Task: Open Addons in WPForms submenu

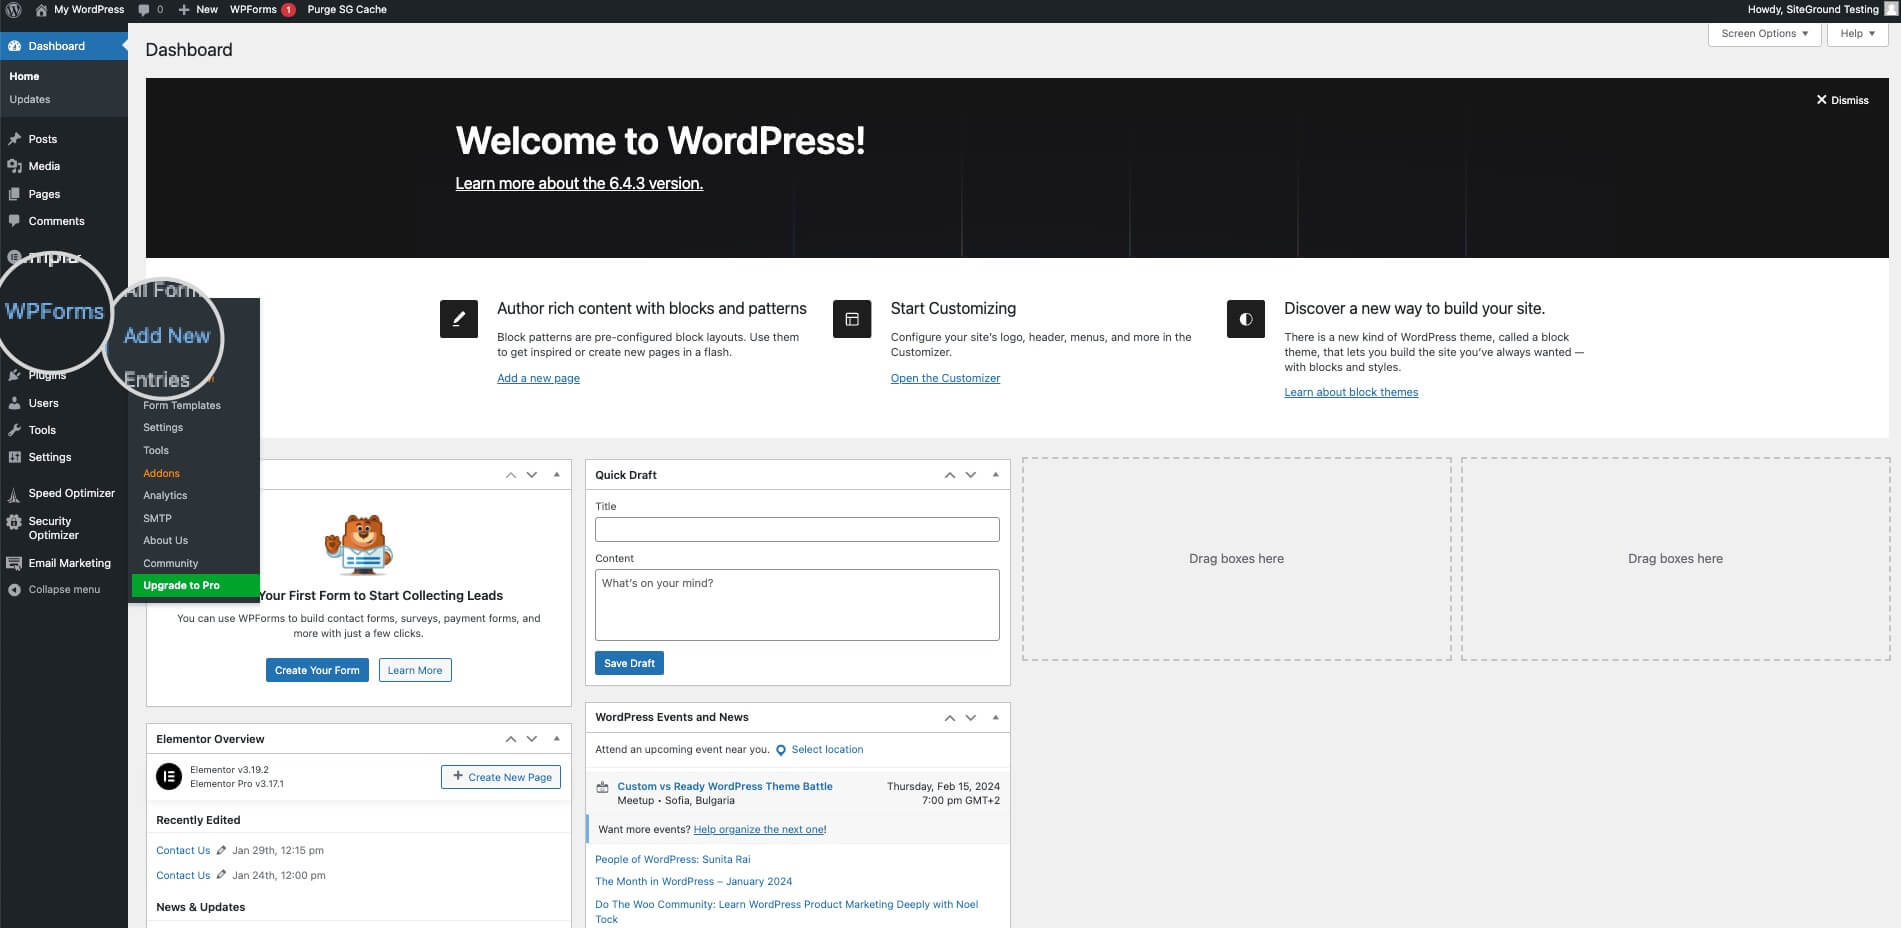Action: coord(161,473)
